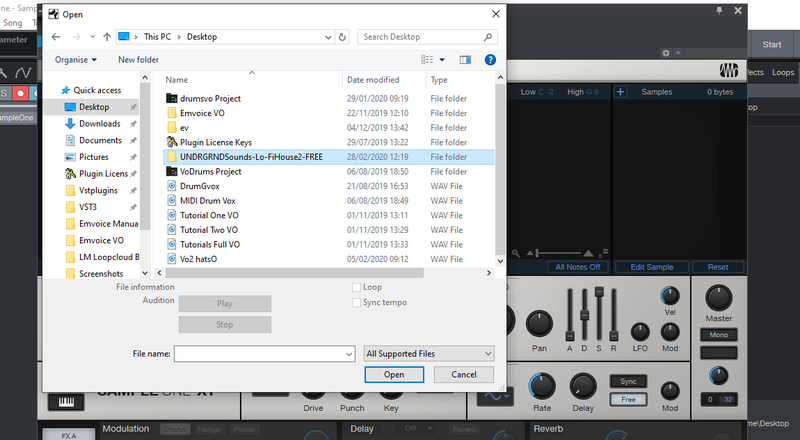Viewport: 800px width, 440px height.
Task: Expand the address bar path dropdown
Action: click(328, 37)
